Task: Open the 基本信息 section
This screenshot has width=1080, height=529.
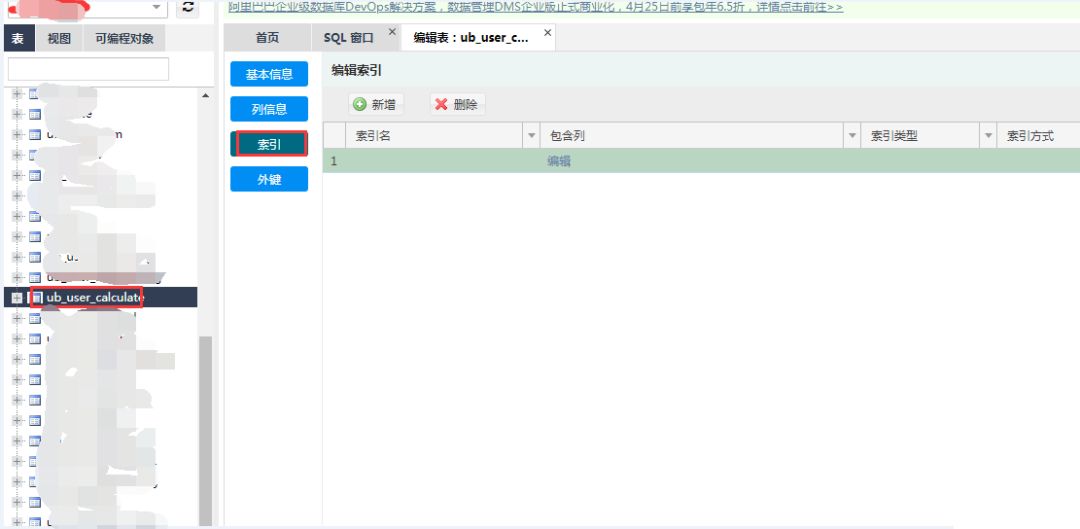Action: (x=269, y=74)
